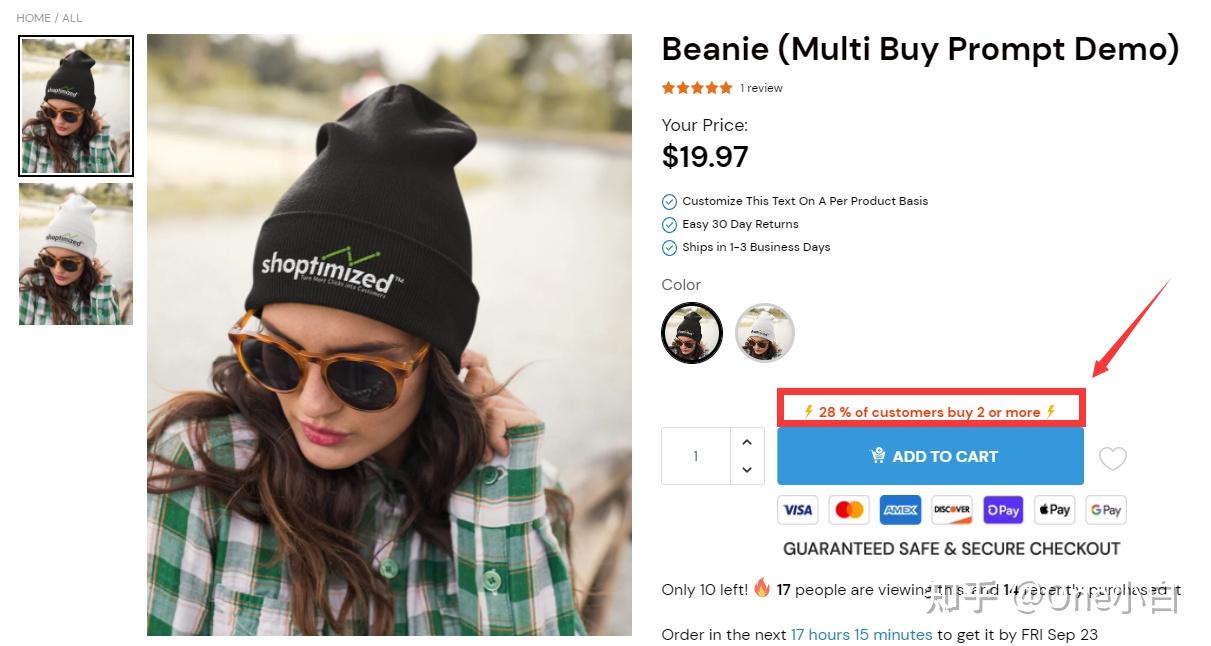Go to HOME breadcrumb link
1211x646 pixels.
[x=33, y=18]
